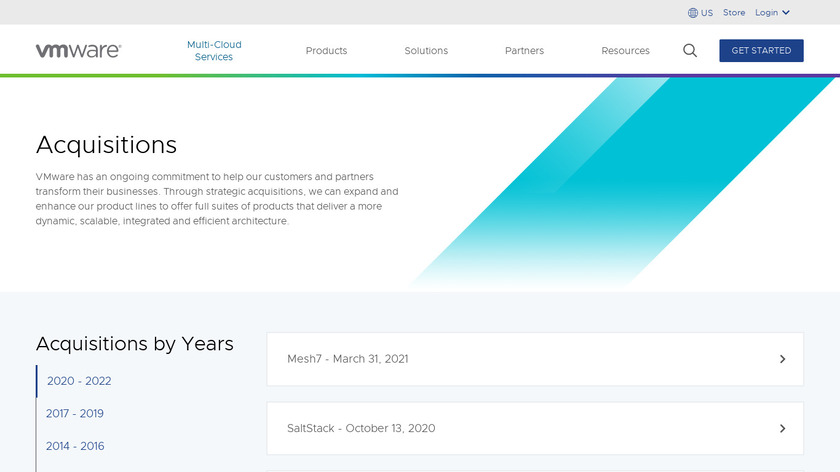840x472 pixels.
Task: Click the Acquisitions page heading
Action: (x=106, y=144)
